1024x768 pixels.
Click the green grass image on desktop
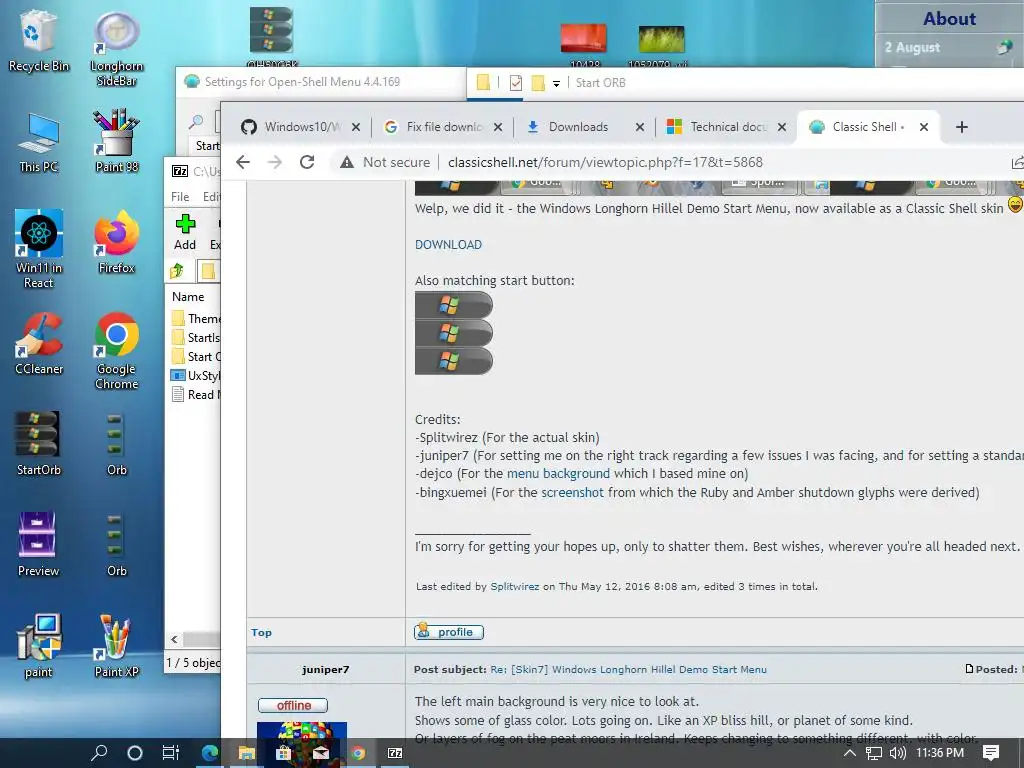(x=662, y=39)
